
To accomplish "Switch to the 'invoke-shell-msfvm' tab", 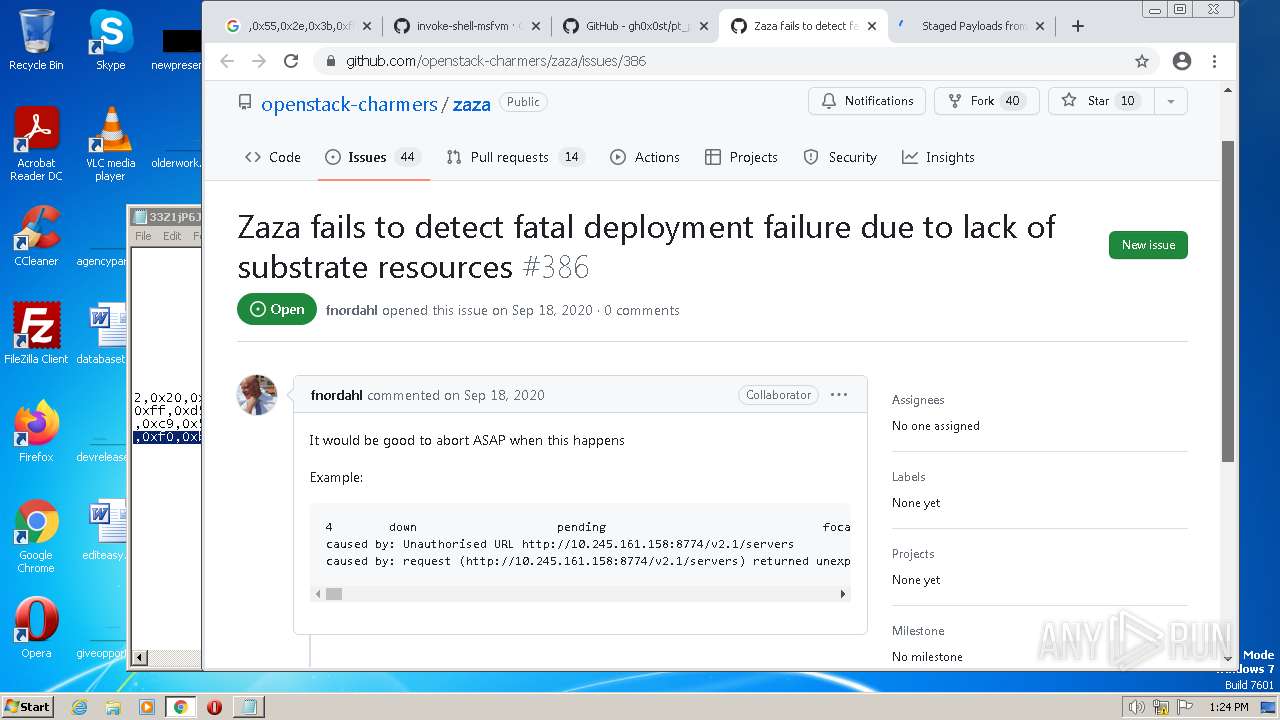I will click(x=466, y=26).
